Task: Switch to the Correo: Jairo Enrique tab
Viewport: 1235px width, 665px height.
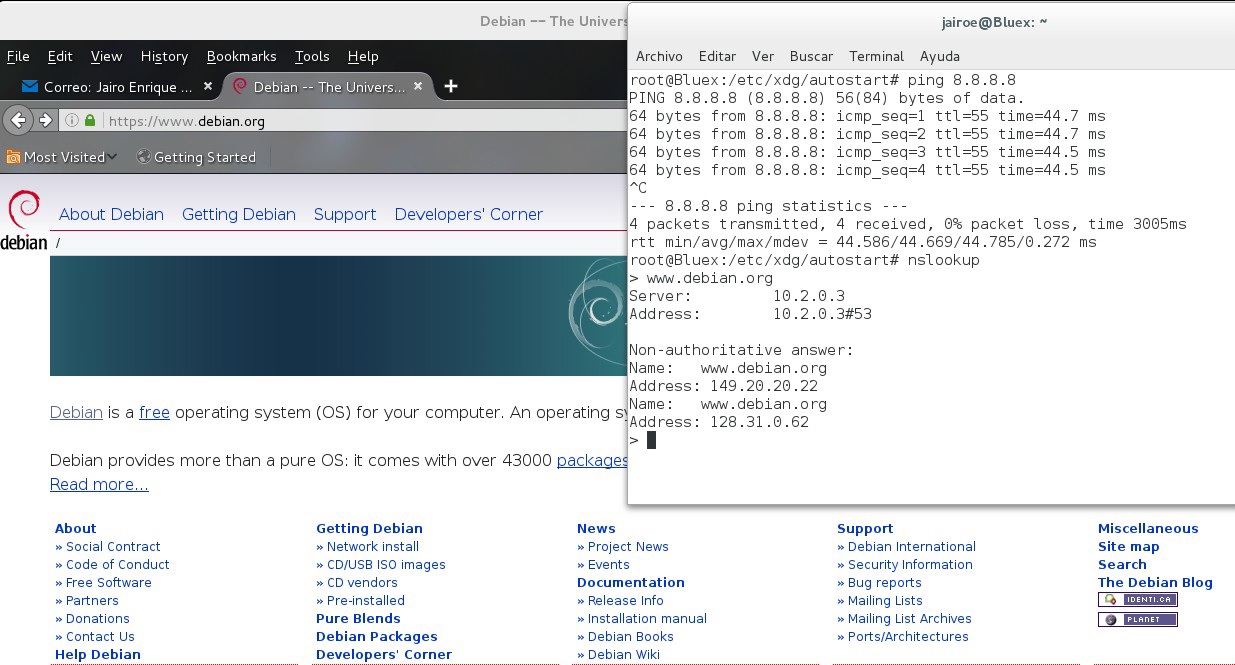Action: pyautogui.click(x=117, y=87)
